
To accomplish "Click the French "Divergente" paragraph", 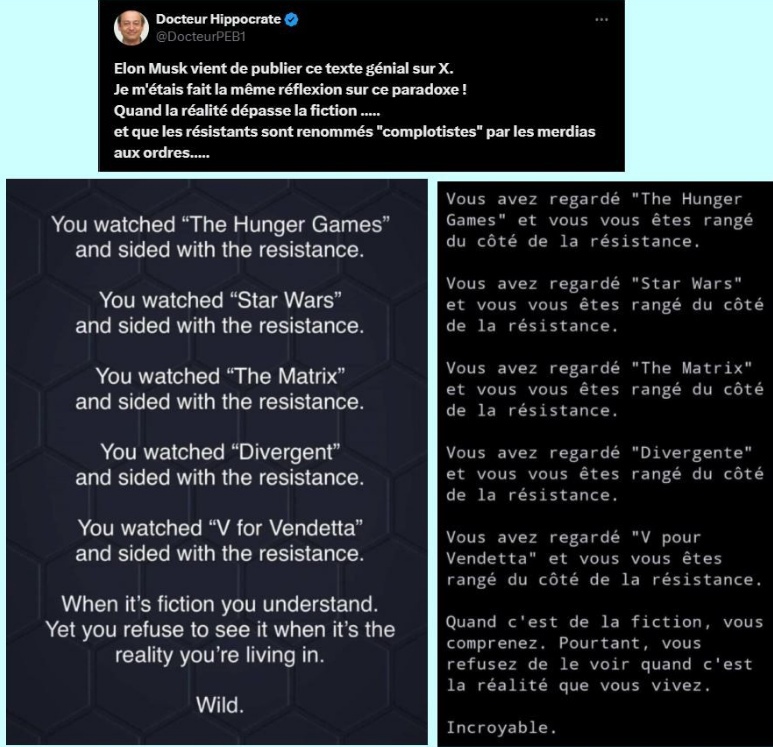I will 605,474.
